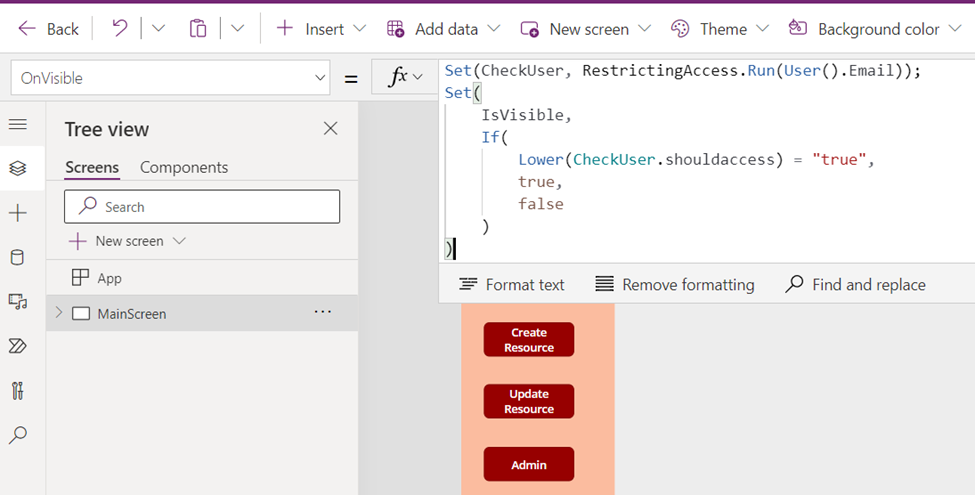The image size is (975, 495).
Task: Open the Tree view layers icon
Action: tap(18, 168)
